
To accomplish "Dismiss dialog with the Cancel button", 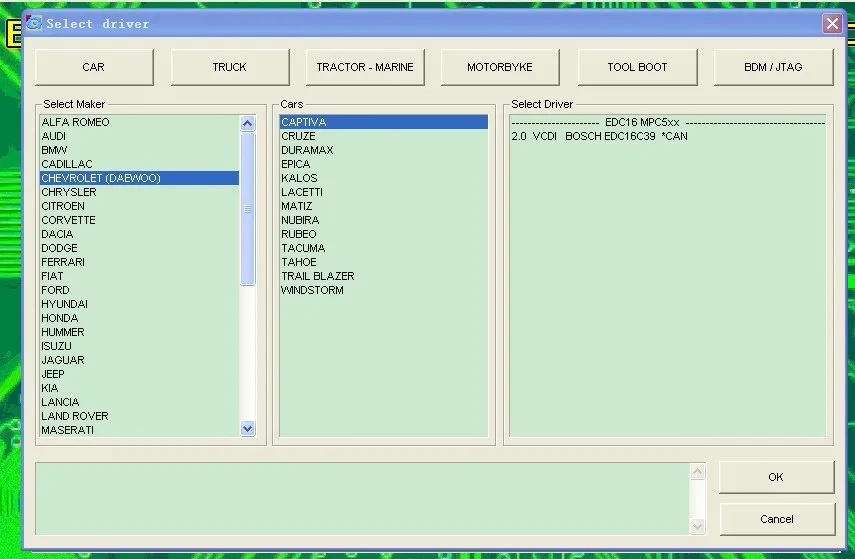I will point(777,519).
